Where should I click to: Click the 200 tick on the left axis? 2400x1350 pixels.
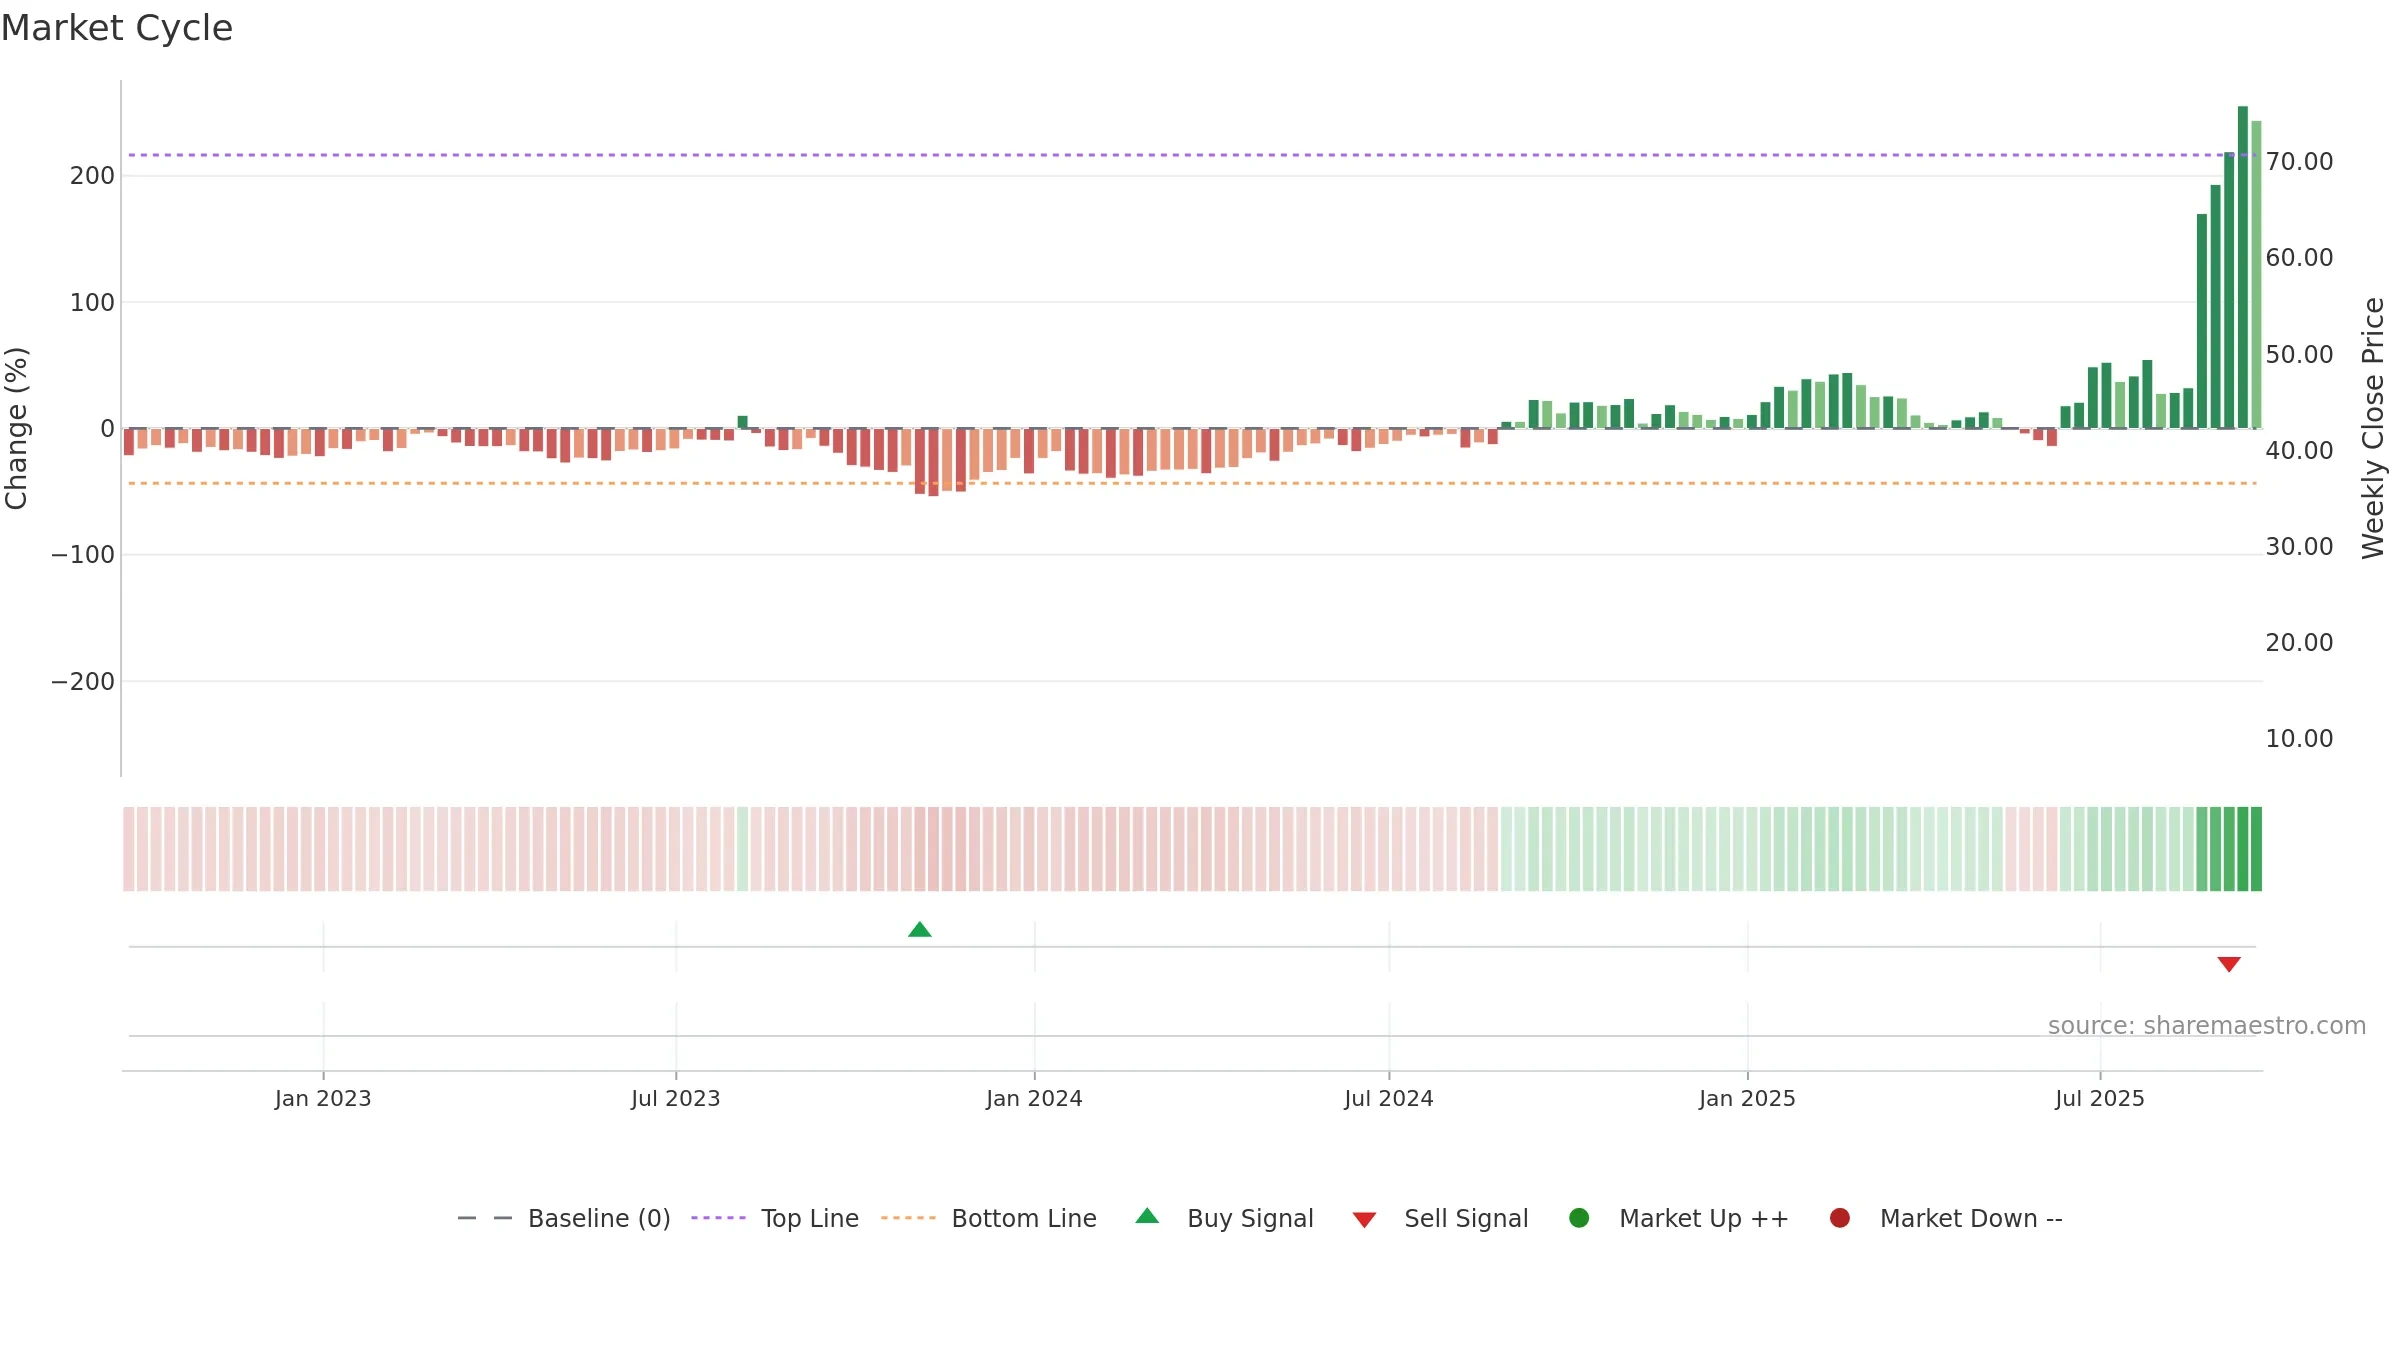pyautogui.click(x=92, y=176)
